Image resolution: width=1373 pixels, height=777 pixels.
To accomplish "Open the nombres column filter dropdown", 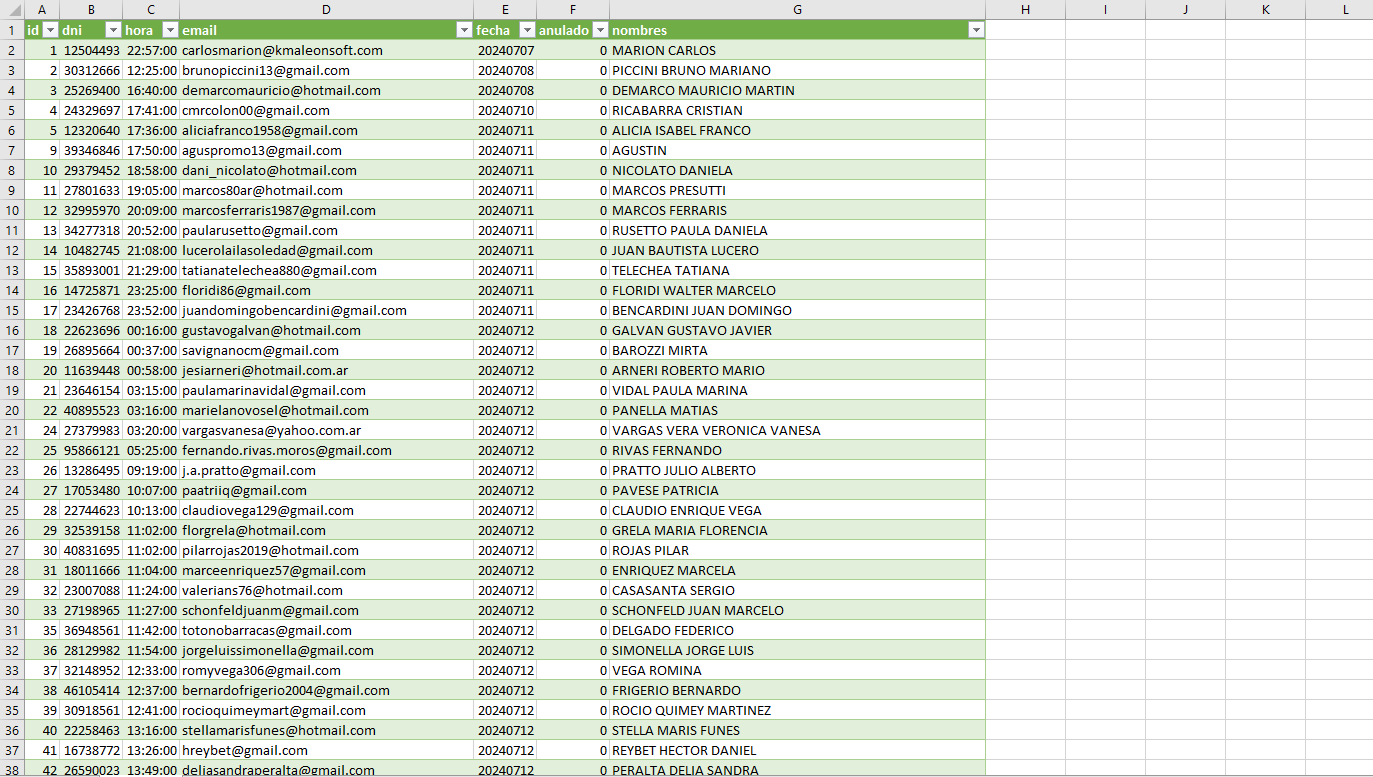I will [976, 30].
